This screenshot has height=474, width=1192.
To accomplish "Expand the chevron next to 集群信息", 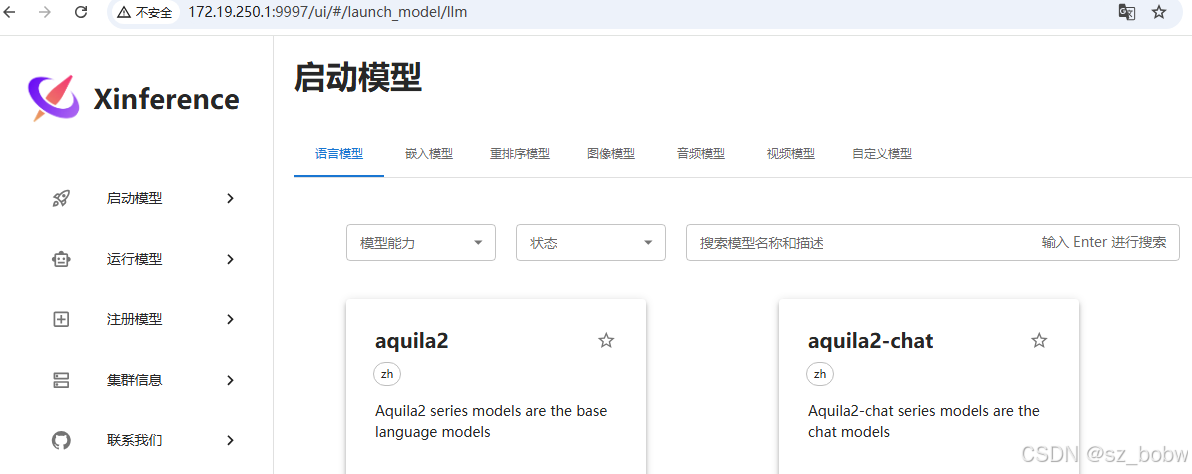I will click(230, 381).
